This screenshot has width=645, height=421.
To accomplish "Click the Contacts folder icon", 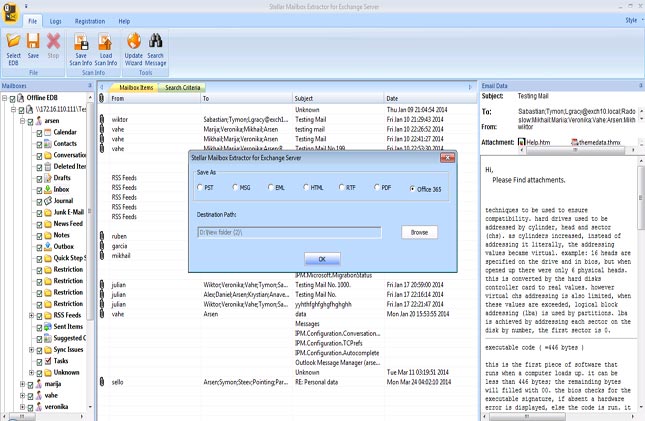I will (x=48, y=144).
